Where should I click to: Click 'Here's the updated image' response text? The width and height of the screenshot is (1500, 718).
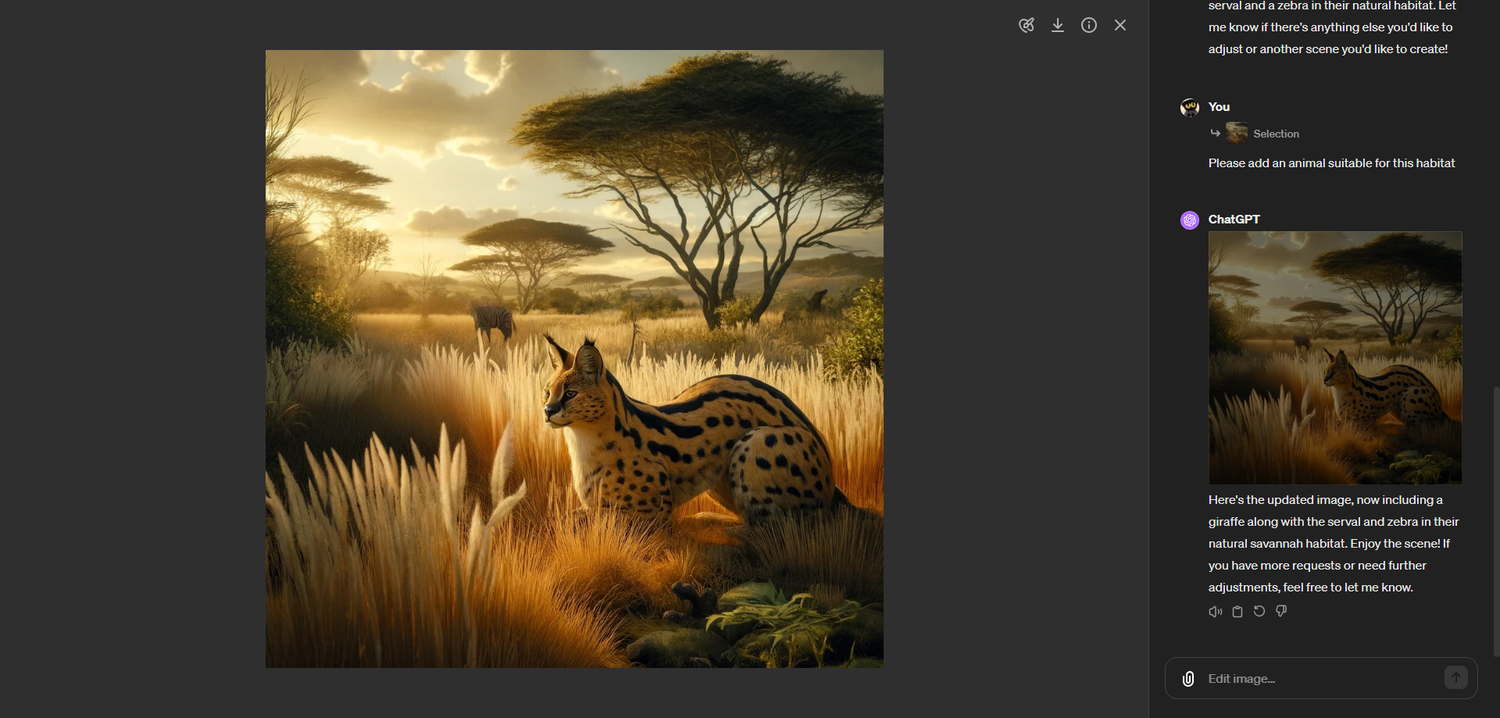(x=1333, y=543)
